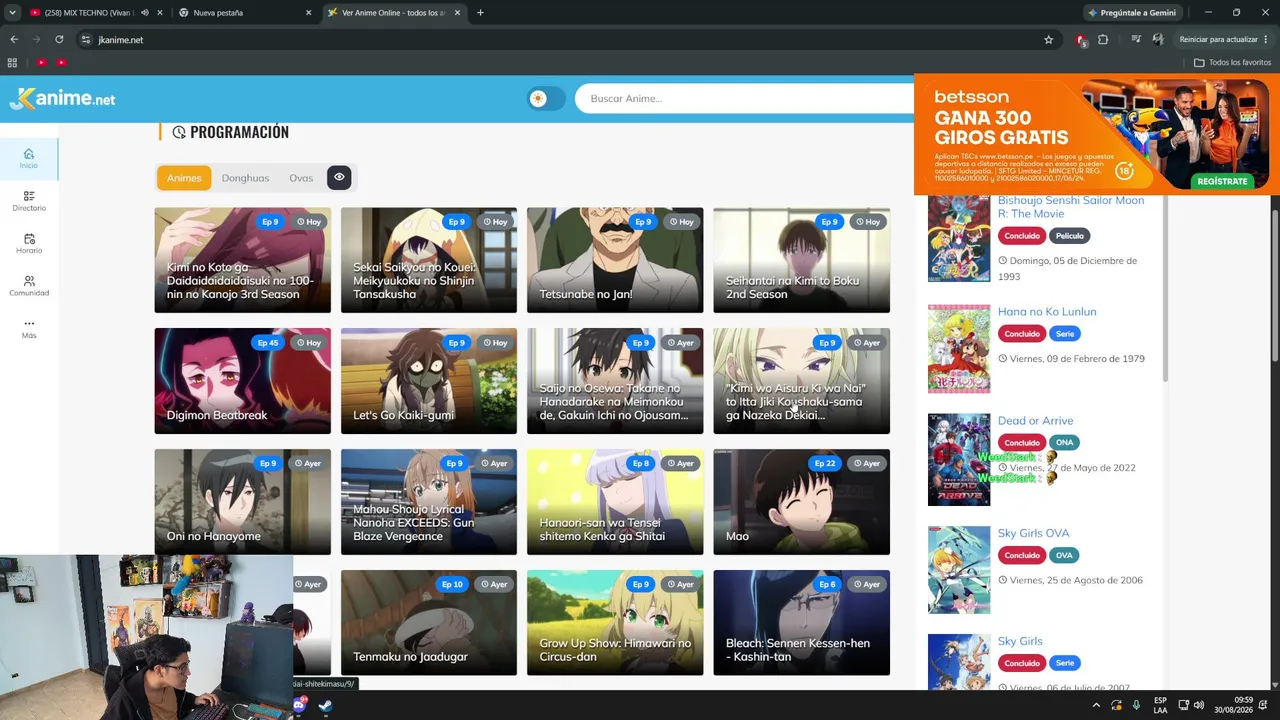The width and height of the screenshot is (1280, 720).
Task: Open Kimi no Koto ga Daidaidaidaidaisuki card
Action: pos(242,260)
